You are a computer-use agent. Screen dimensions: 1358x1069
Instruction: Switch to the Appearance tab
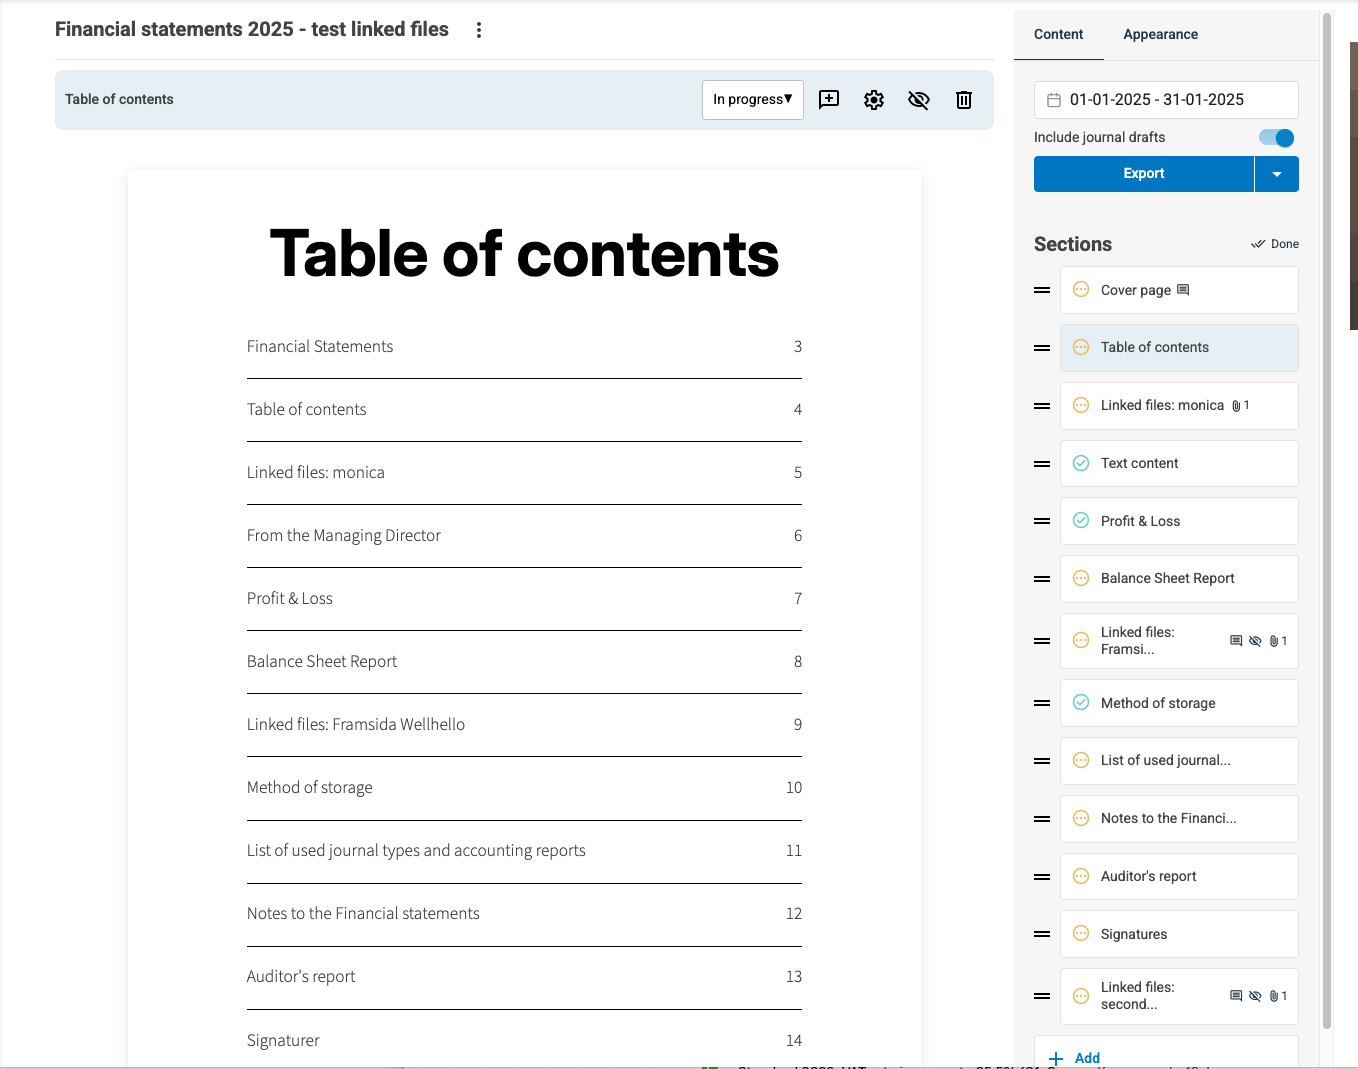click(1160, 34)
